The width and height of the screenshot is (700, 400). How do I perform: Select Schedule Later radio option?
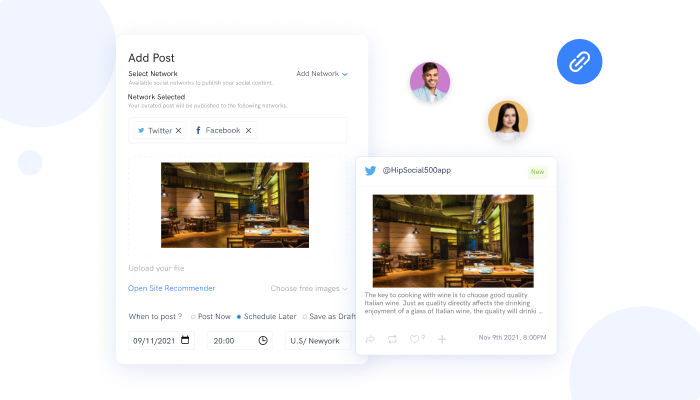coord(239,317)
